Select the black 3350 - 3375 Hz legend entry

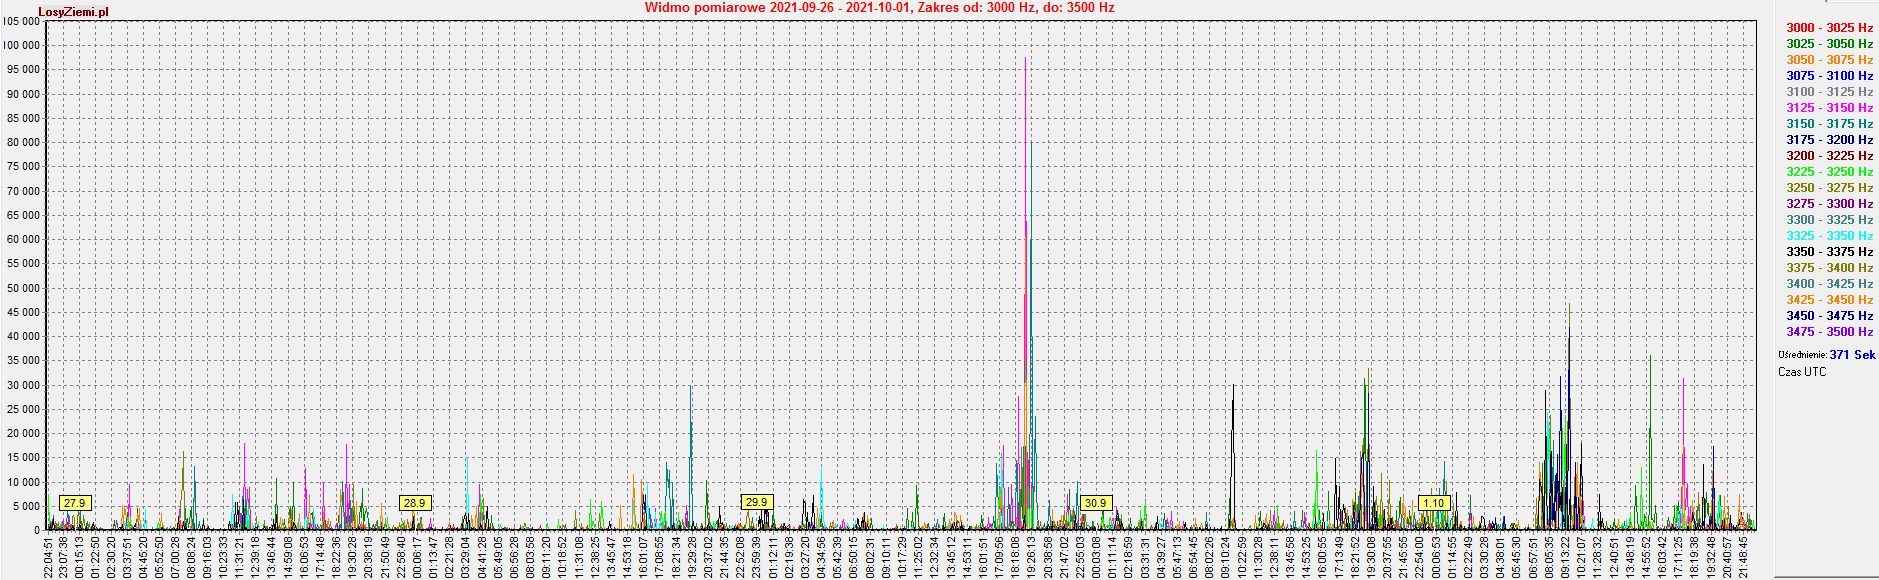tap(1829, 252)
